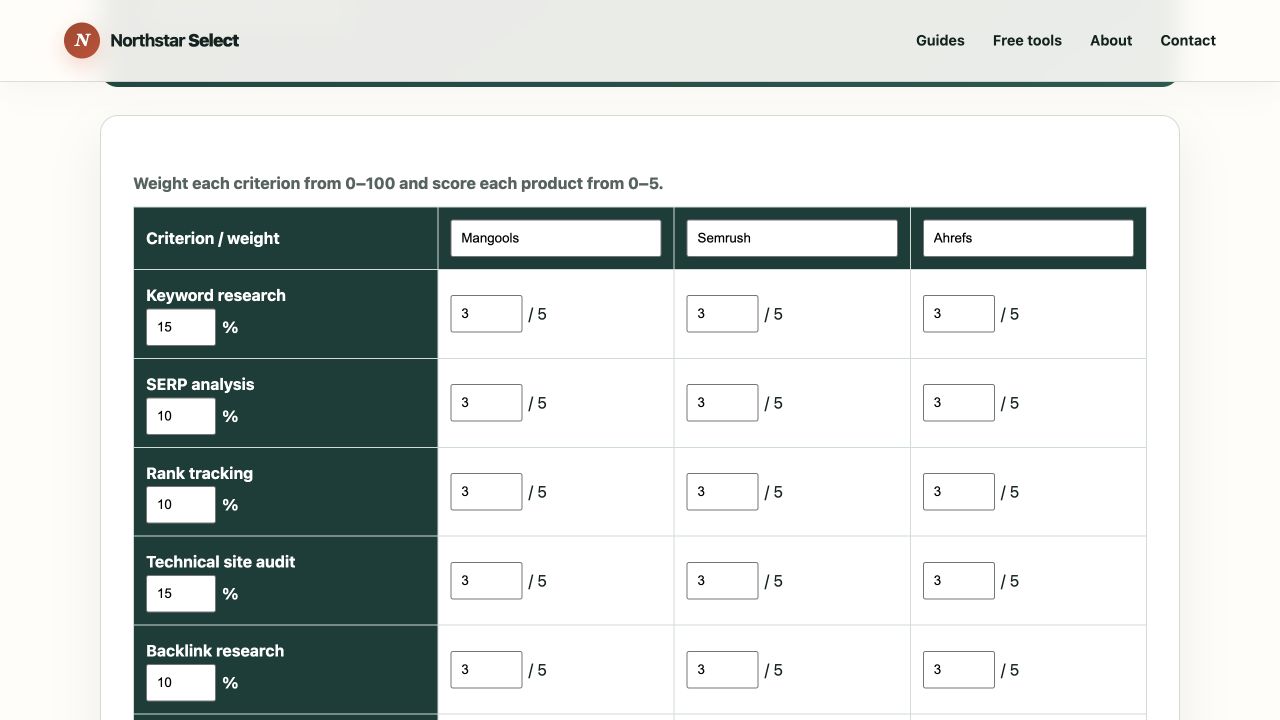Set Ahrefs score for Keyword research
The height and width of the screenshot is (720, 1280).
[x=958, y=314]
